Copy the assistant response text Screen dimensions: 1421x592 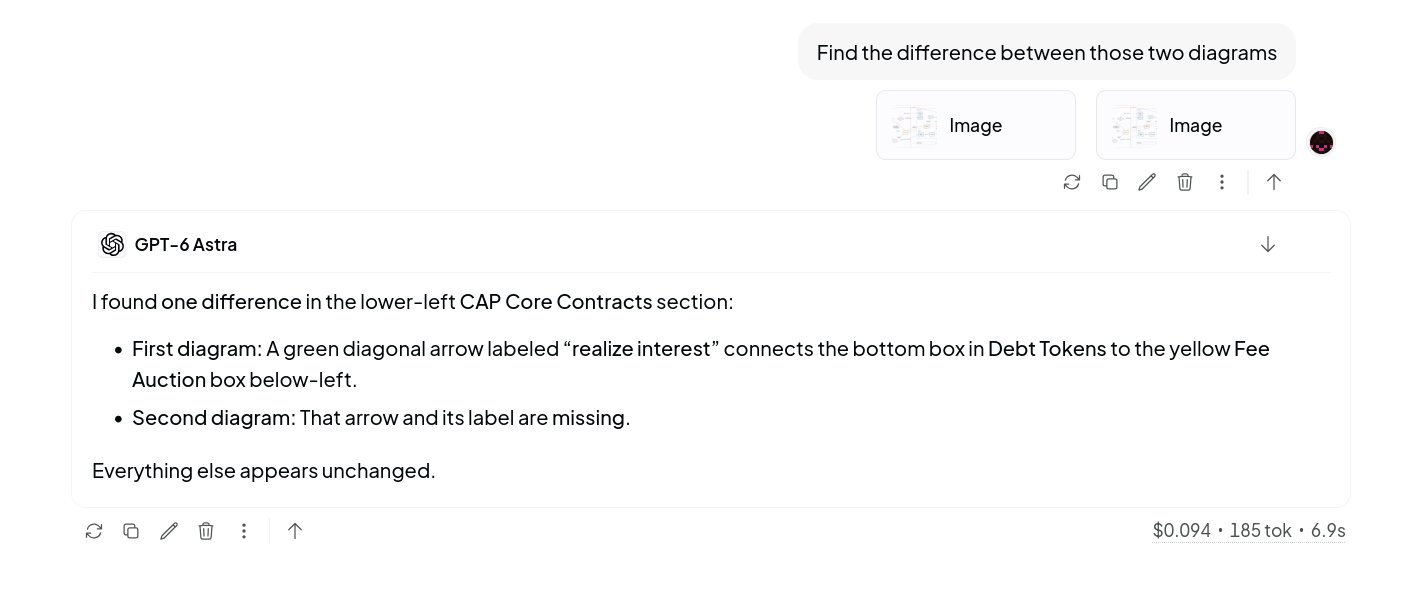[x=131, y=531]
